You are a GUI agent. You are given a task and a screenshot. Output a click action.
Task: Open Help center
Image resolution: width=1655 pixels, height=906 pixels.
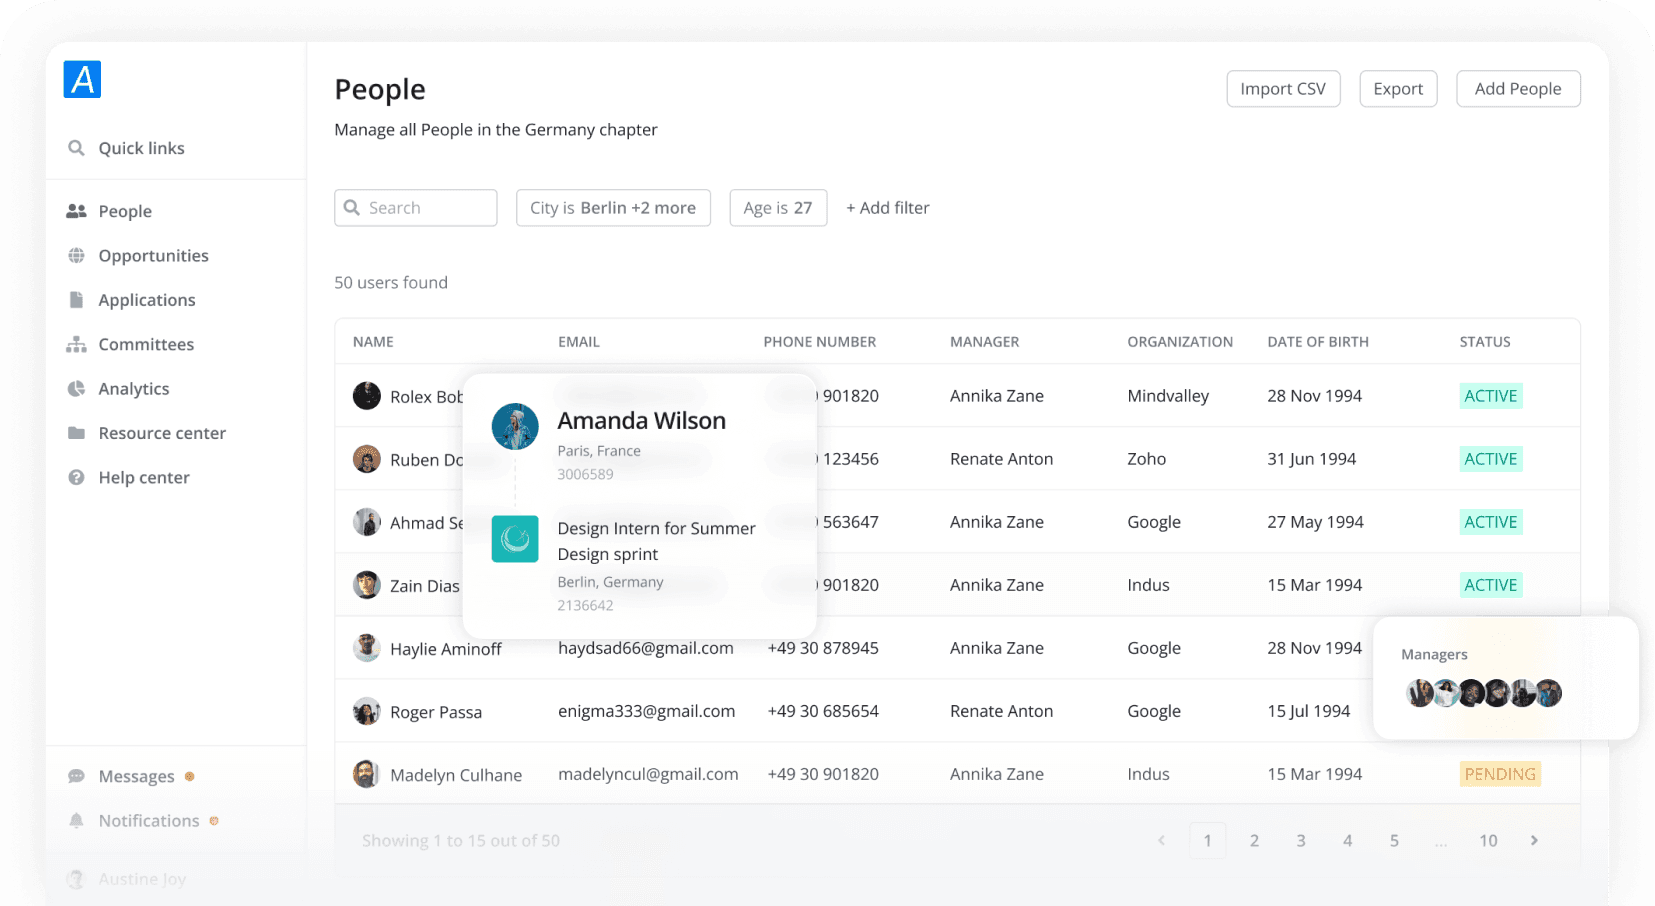click(x=144, y=477)
